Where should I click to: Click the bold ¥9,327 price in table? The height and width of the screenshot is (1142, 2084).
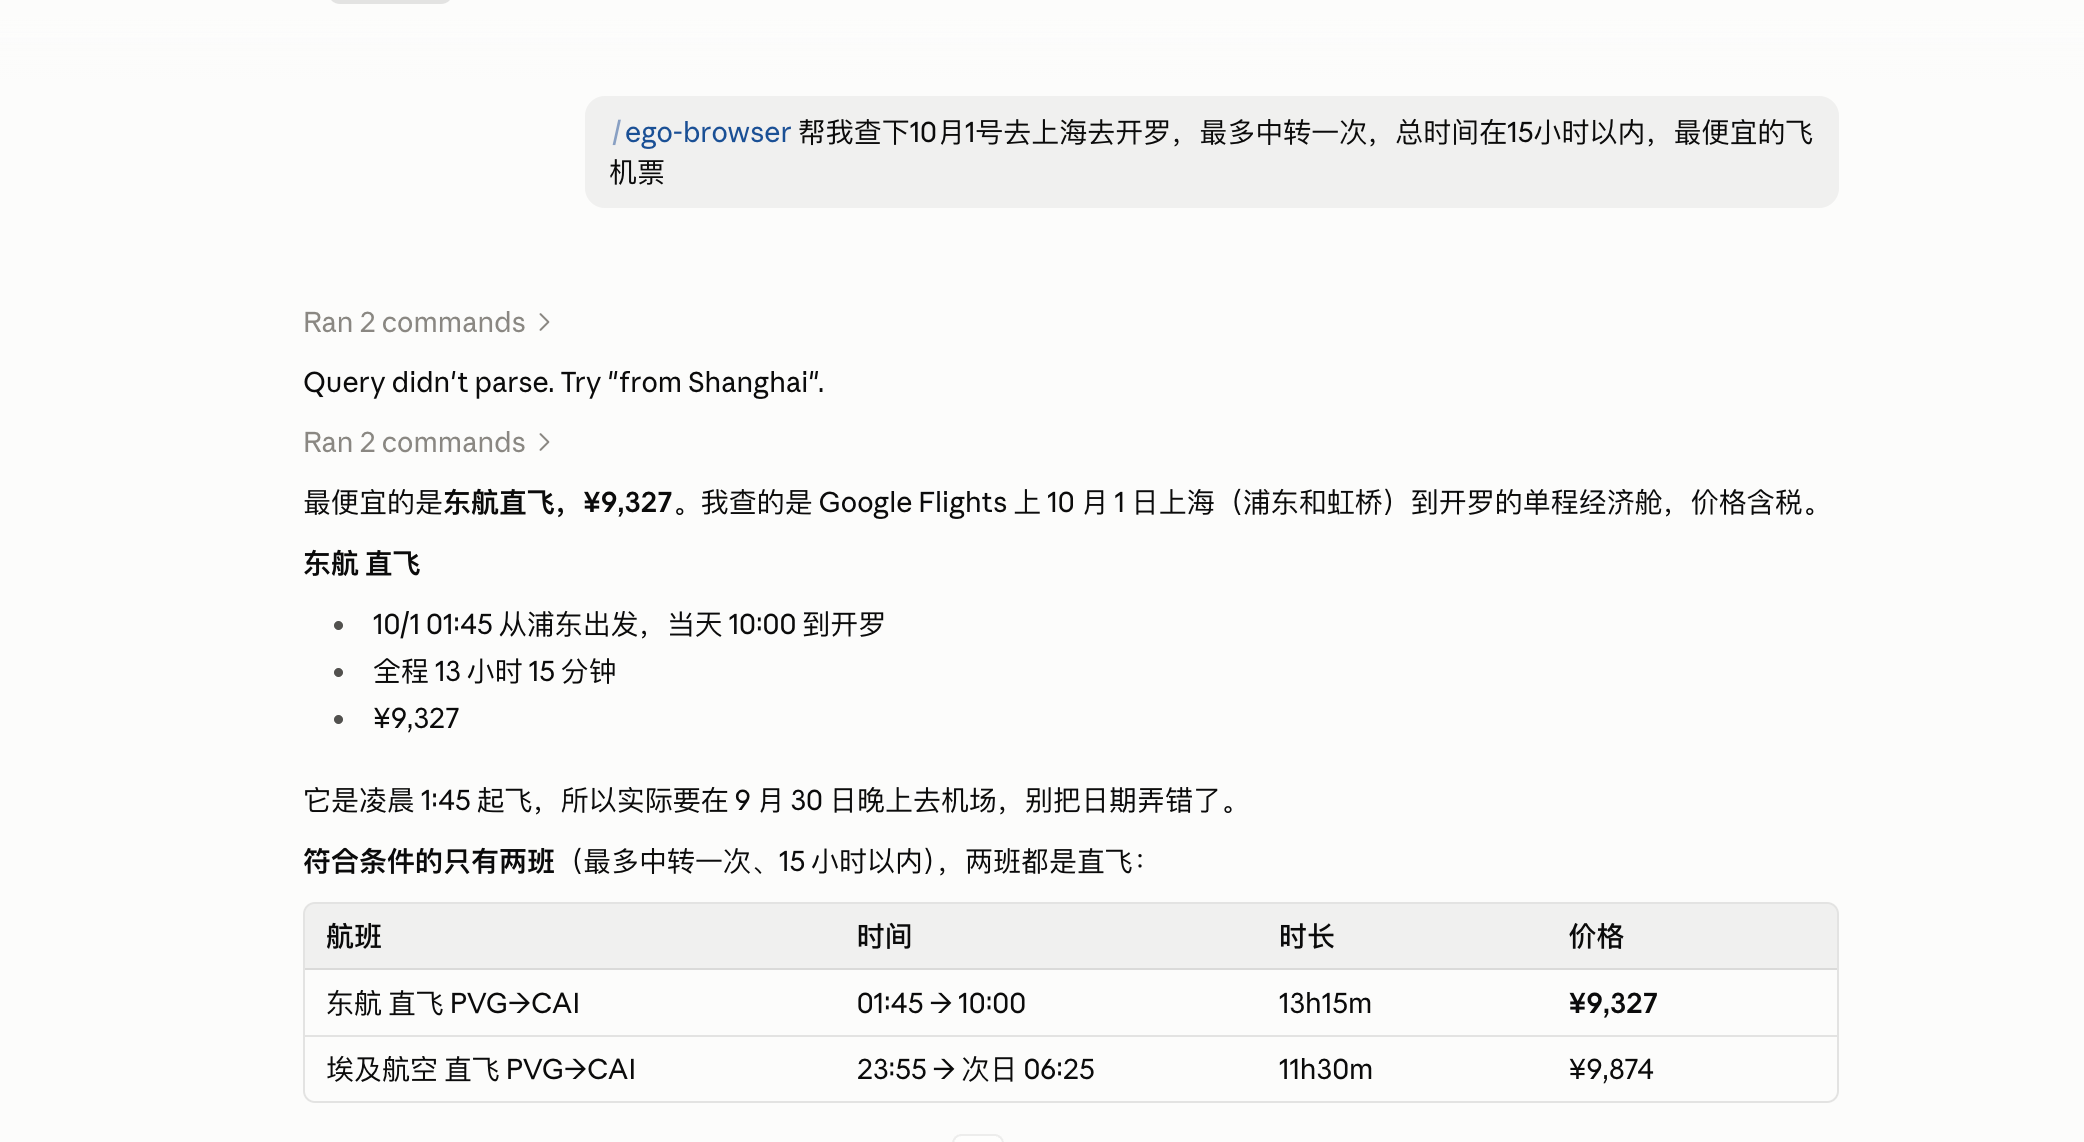[1612, 1003]
